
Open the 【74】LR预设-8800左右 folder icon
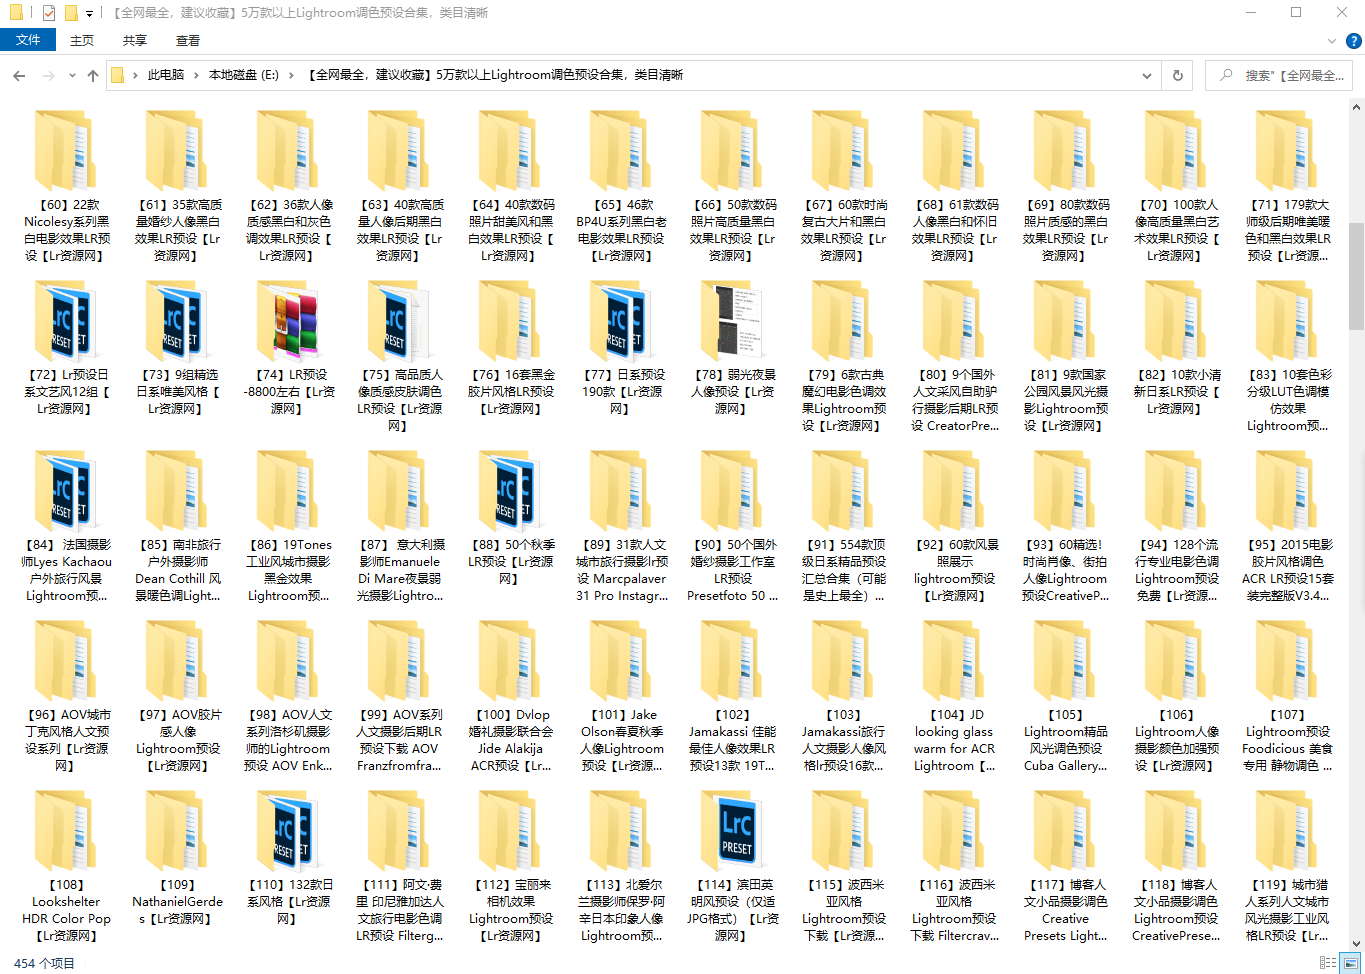[x=288, y=321]
